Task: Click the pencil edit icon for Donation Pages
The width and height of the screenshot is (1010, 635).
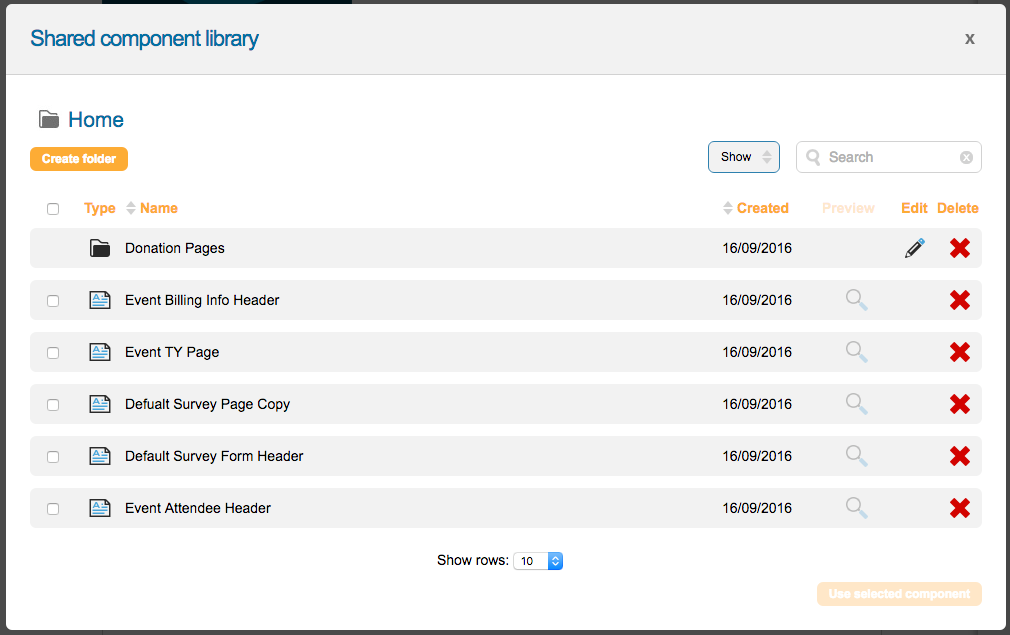Action: coord(914,248)
